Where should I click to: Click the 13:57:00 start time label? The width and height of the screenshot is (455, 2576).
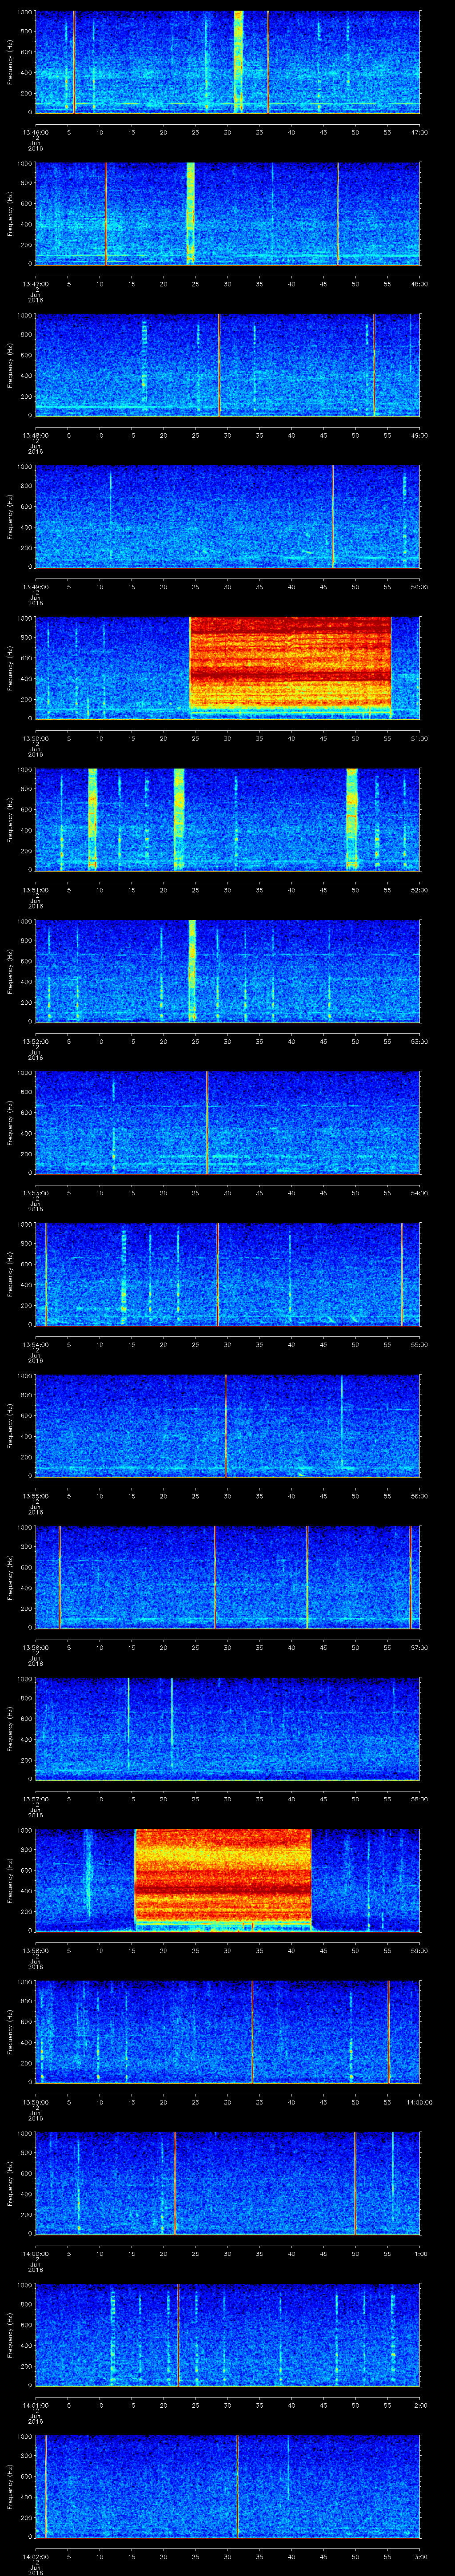(36, 1799)
